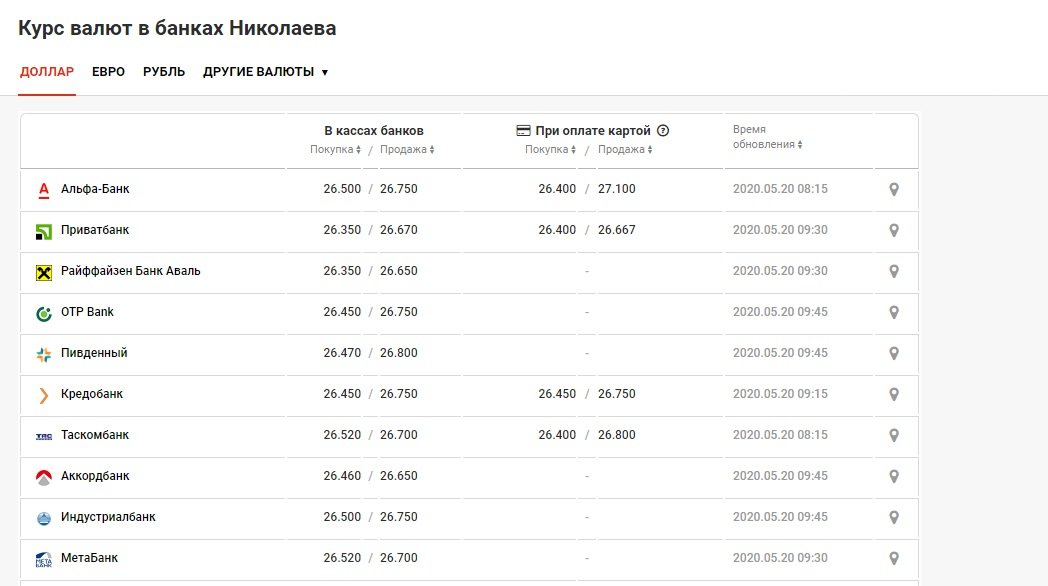Show Райффайзен Банк Аваль location pin
This screenshot has width=1048, height=586.
pos(894,271)
